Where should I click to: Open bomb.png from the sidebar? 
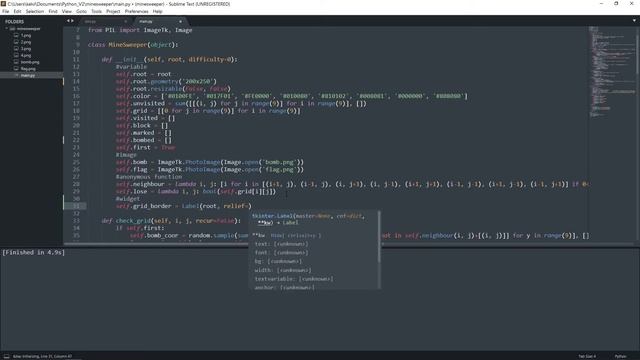[30, 62]
